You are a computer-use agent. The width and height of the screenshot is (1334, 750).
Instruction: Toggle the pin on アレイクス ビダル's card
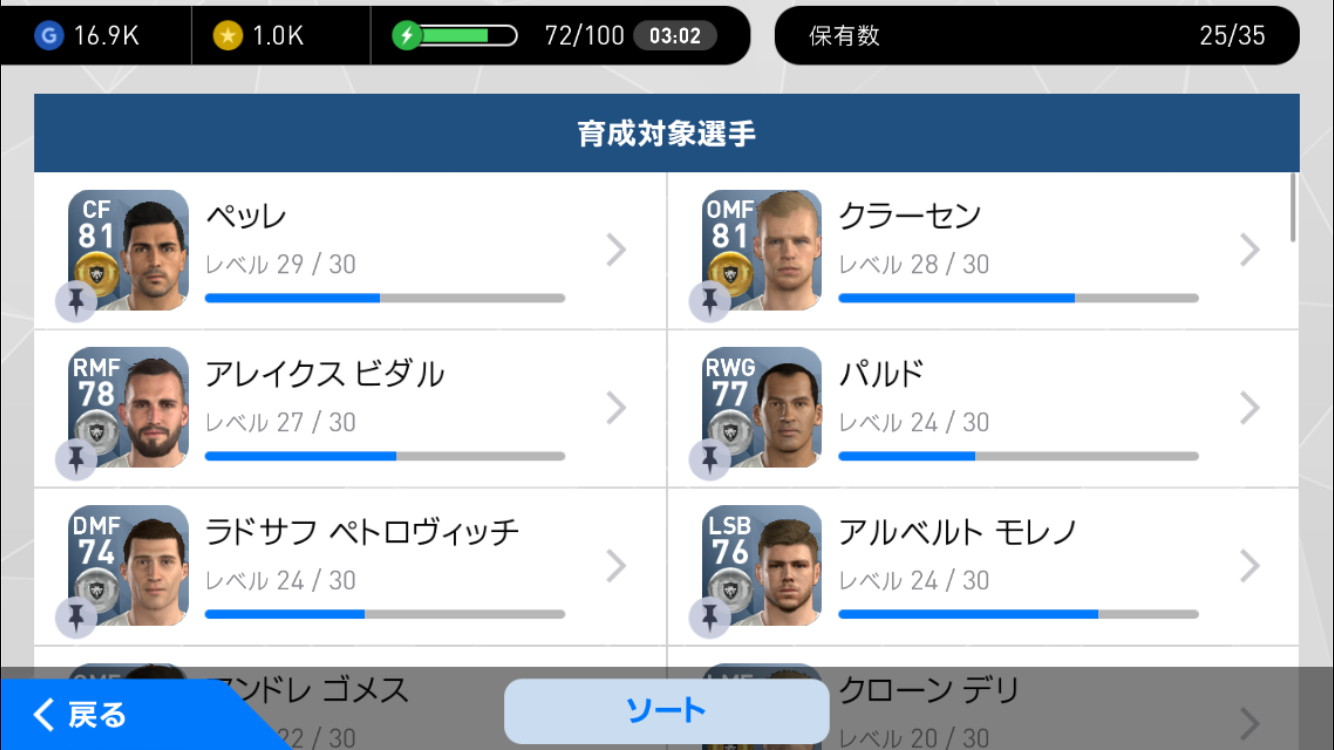click(76, 460)
